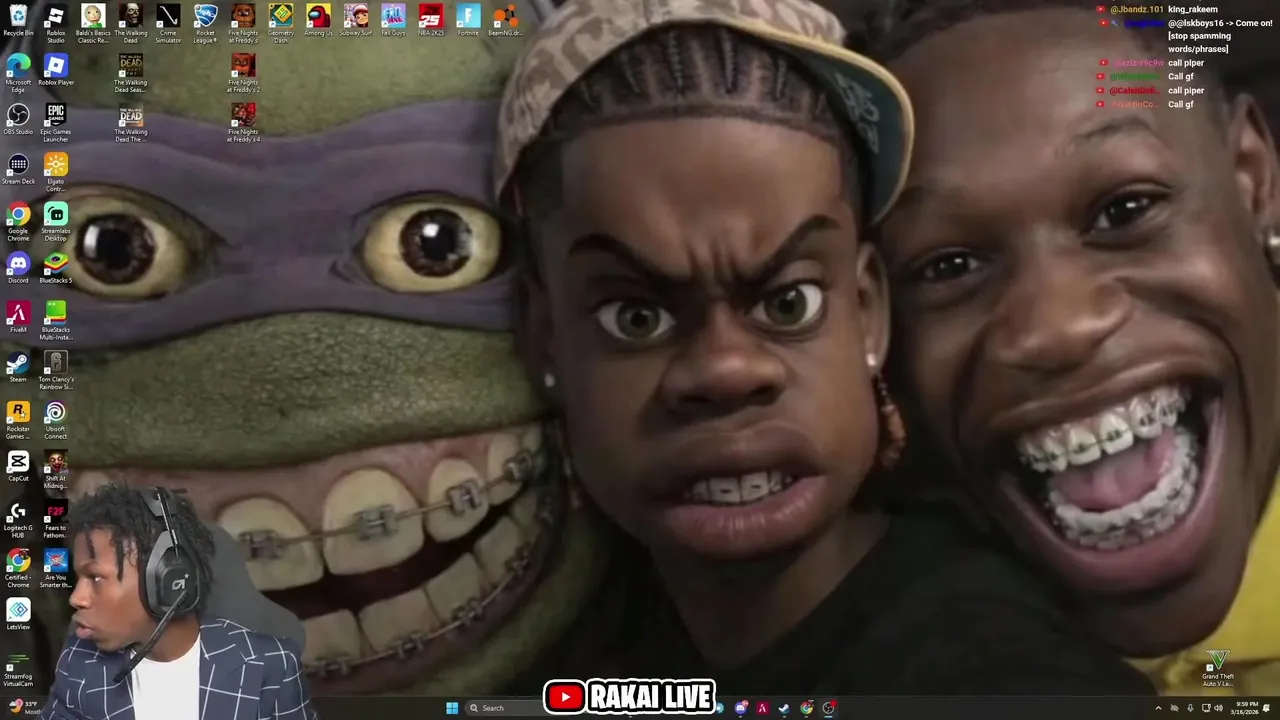Expand hidden system tray icons chevron
Image resolution: width=1280 pixels, height=720 pixels.
1158,708
